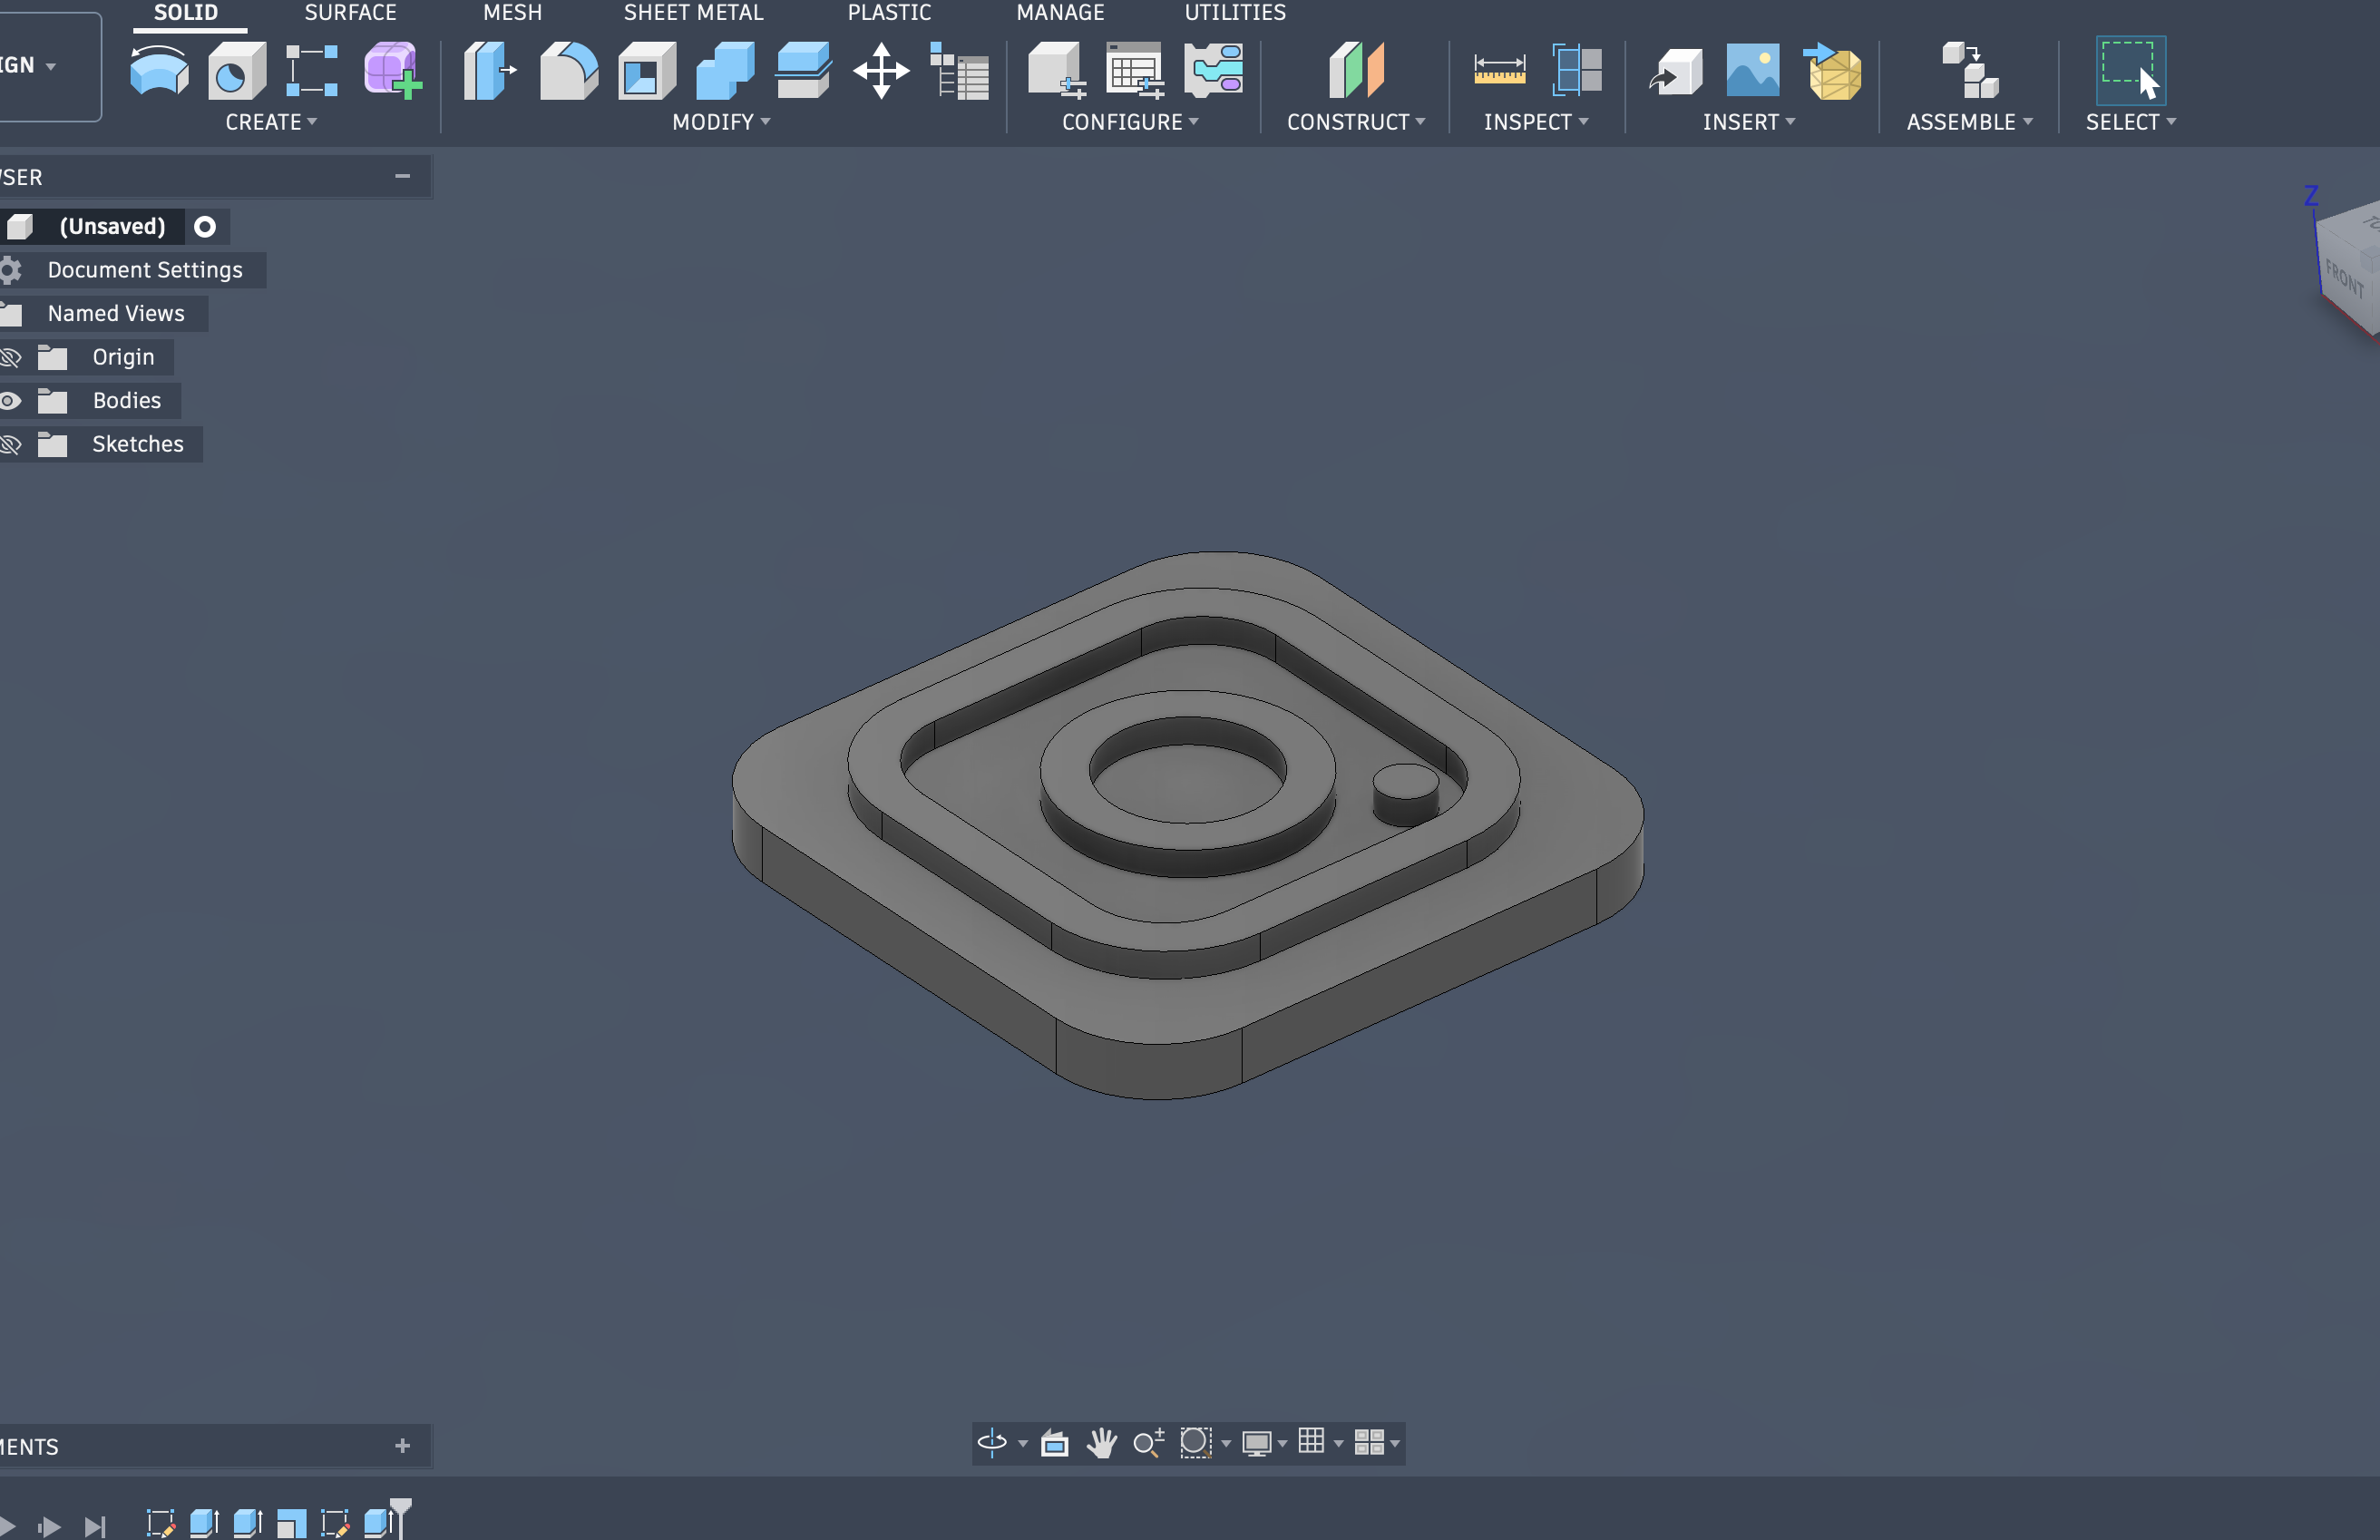The height and width of the screenshot is (1540, 2380).
Task: Open the INSERT dropdown menu
Action: point(1749,122)
